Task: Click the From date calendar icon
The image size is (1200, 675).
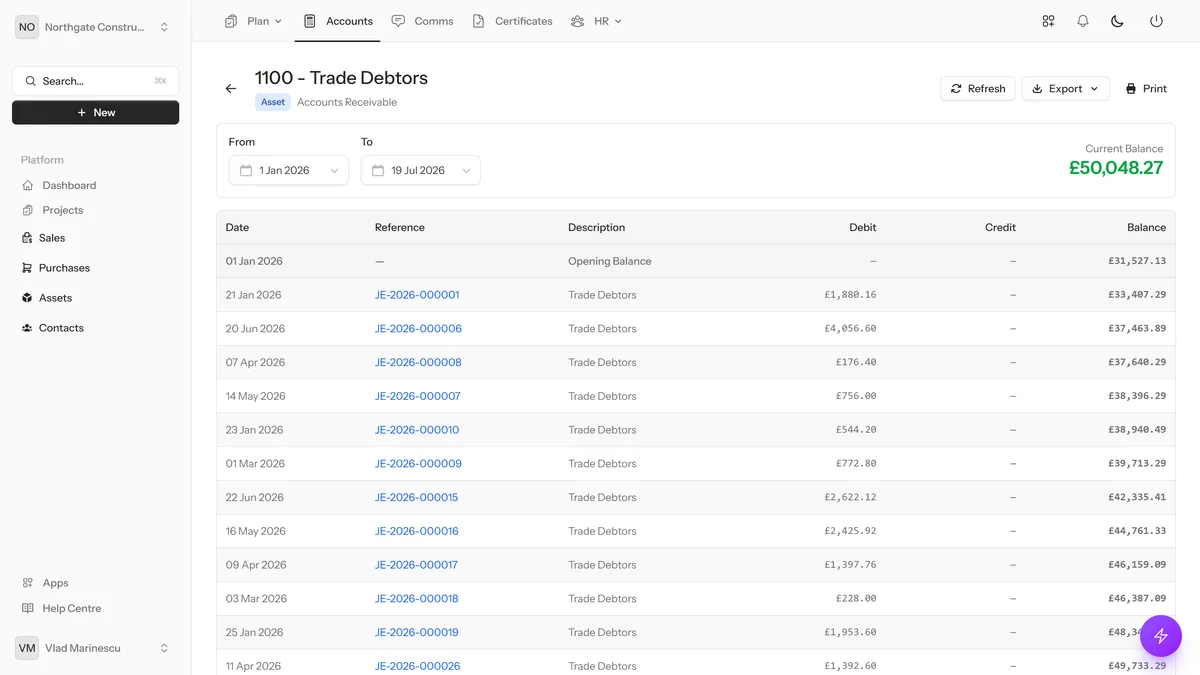Action: pyautogui.click(x=246, y=171)
